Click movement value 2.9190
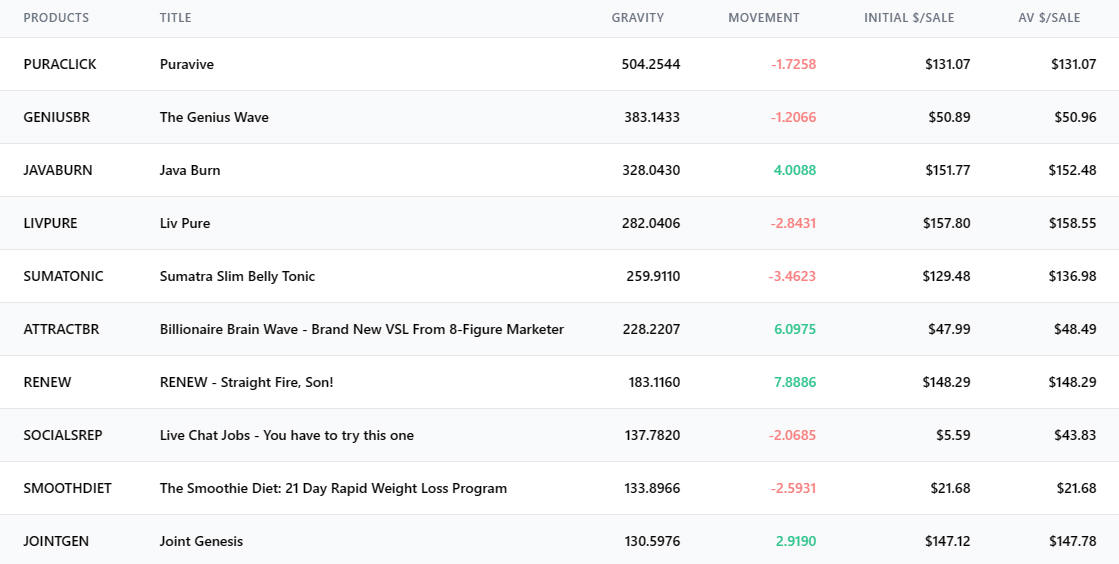 click(x=796, y=541)
